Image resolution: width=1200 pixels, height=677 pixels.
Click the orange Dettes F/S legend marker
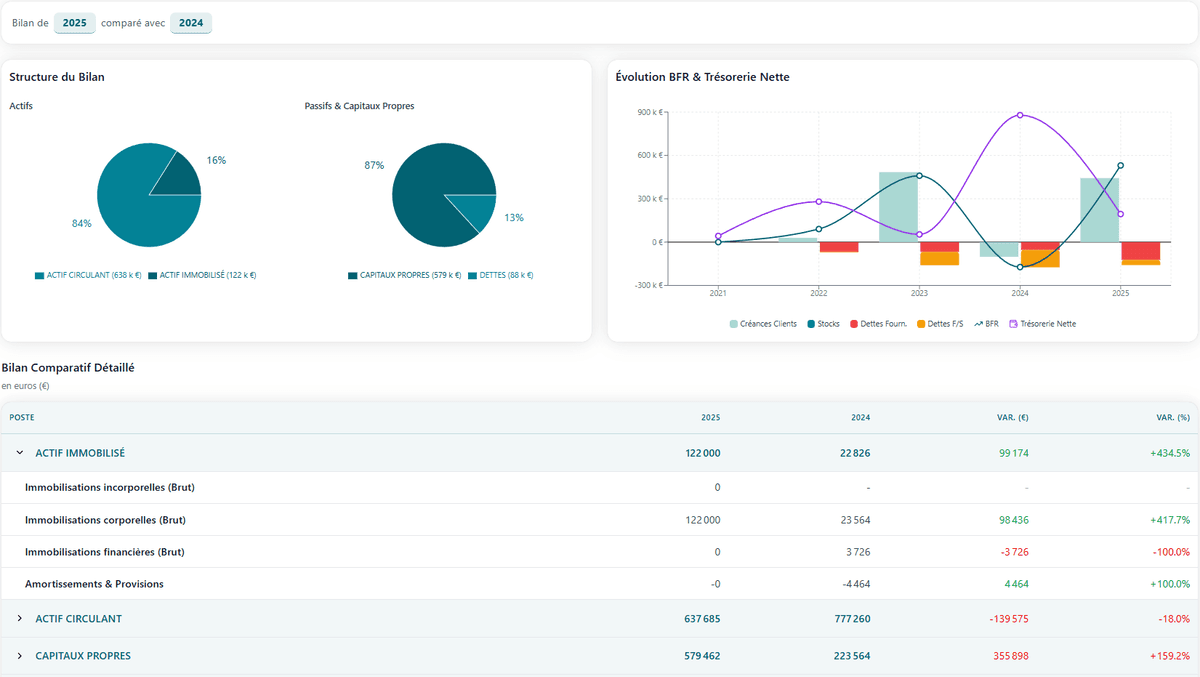tap(921, 324)
